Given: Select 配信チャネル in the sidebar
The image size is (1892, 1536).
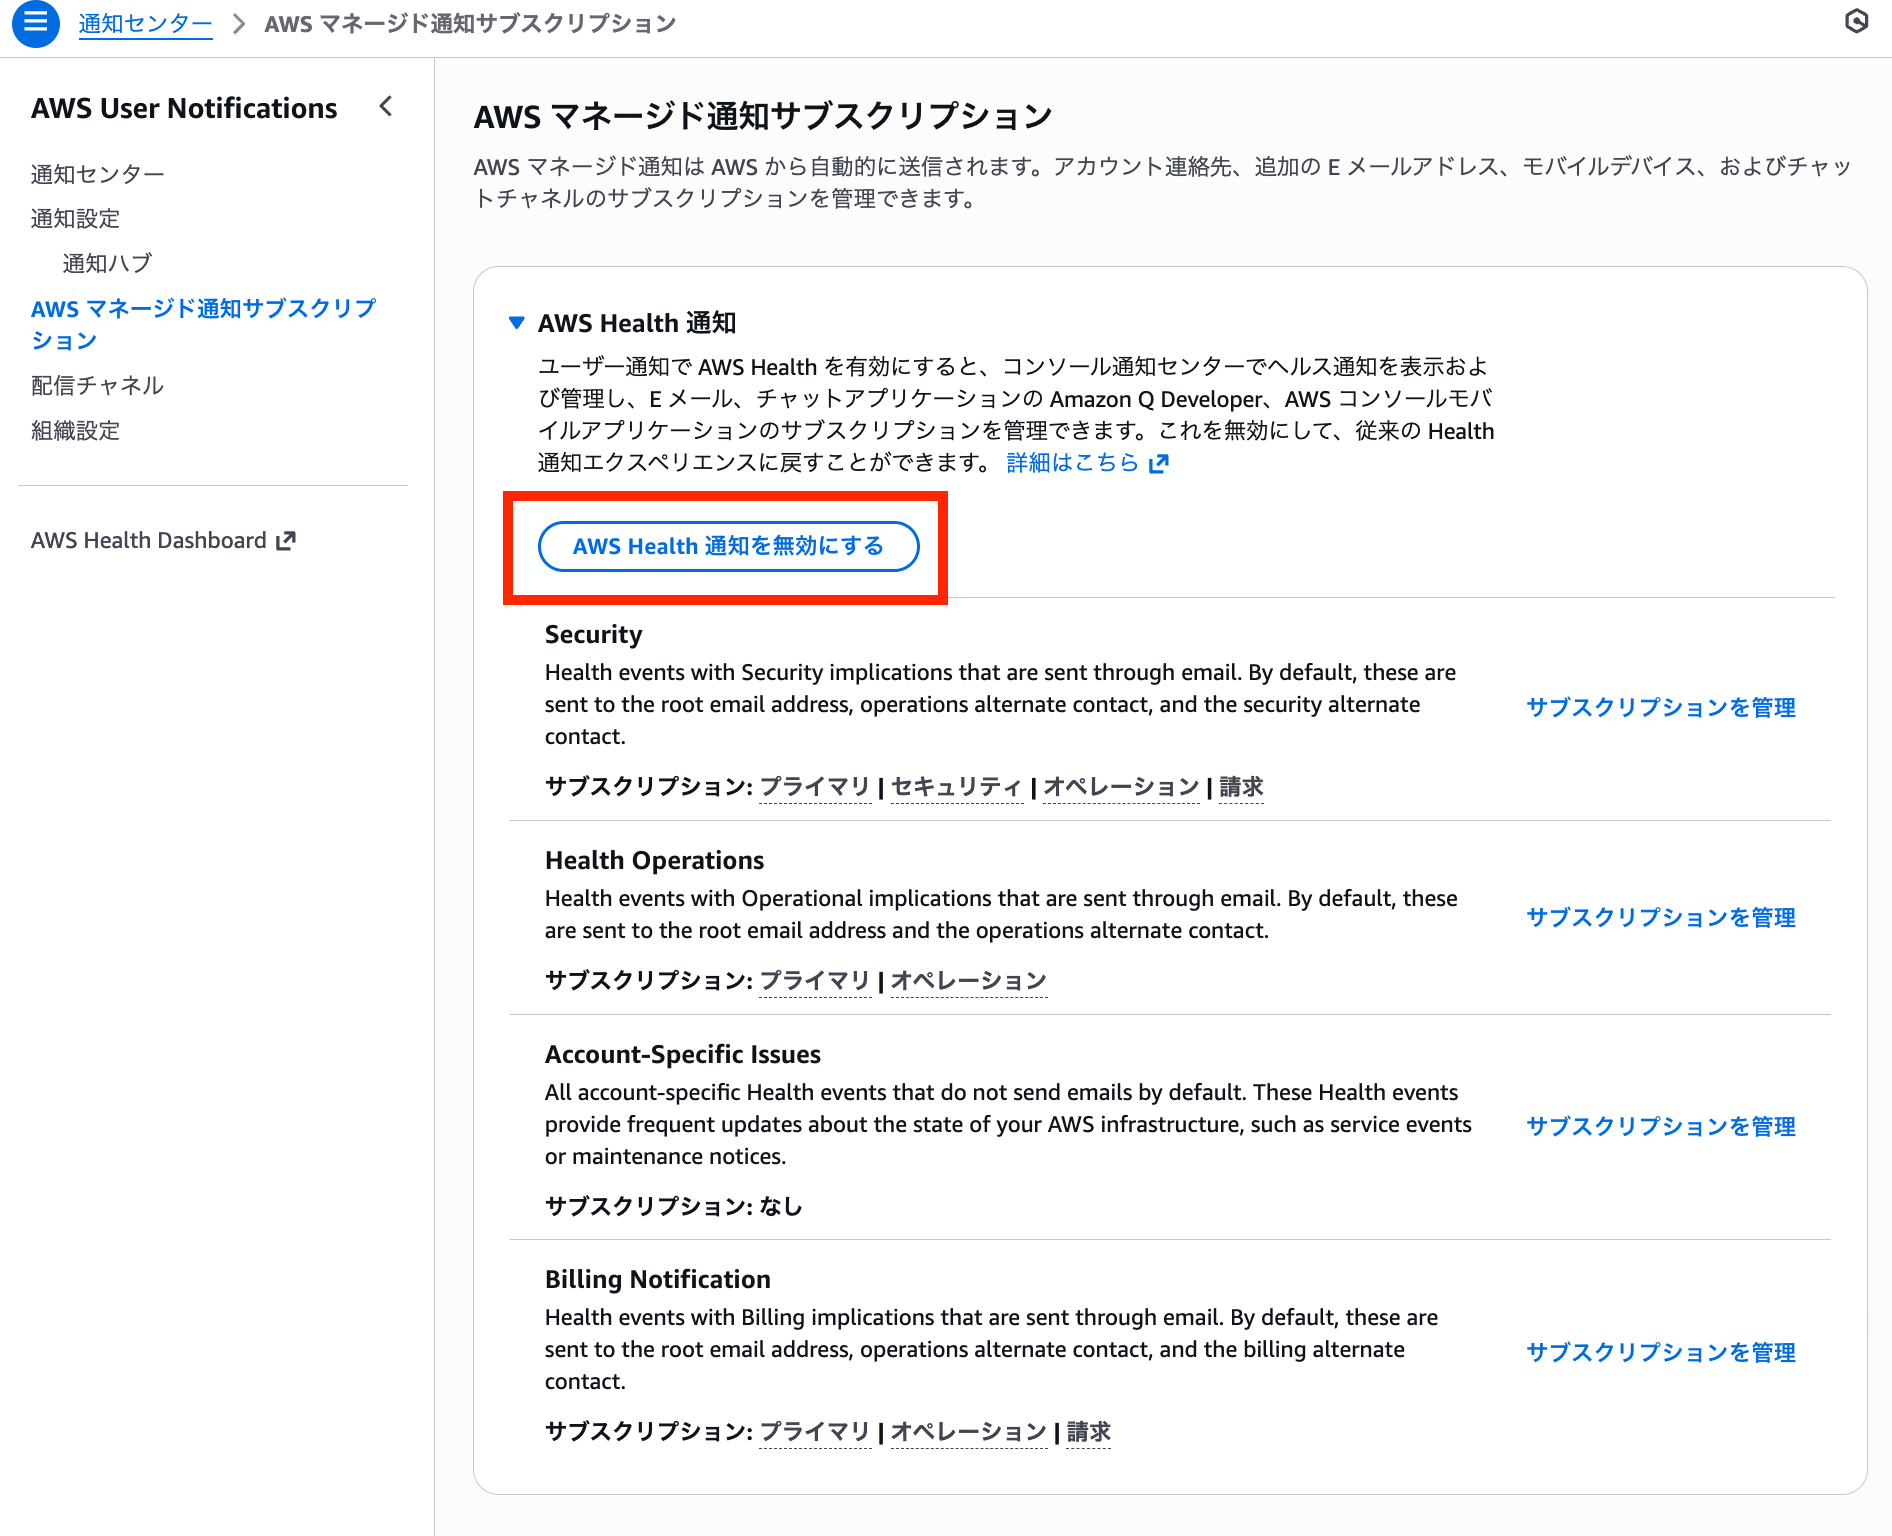Looking at the screenshot, I should click(x=96, y=385).
